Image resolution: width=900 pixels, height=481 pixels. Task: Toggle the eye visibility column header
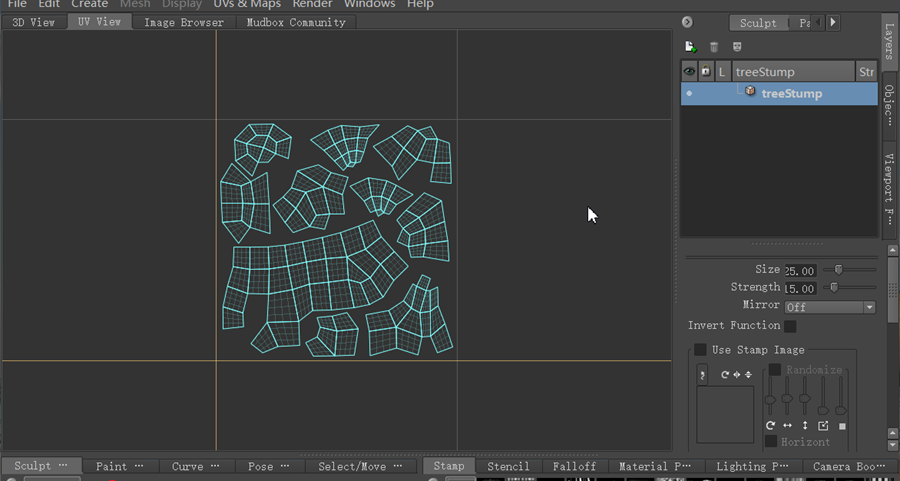pos(689,71)
